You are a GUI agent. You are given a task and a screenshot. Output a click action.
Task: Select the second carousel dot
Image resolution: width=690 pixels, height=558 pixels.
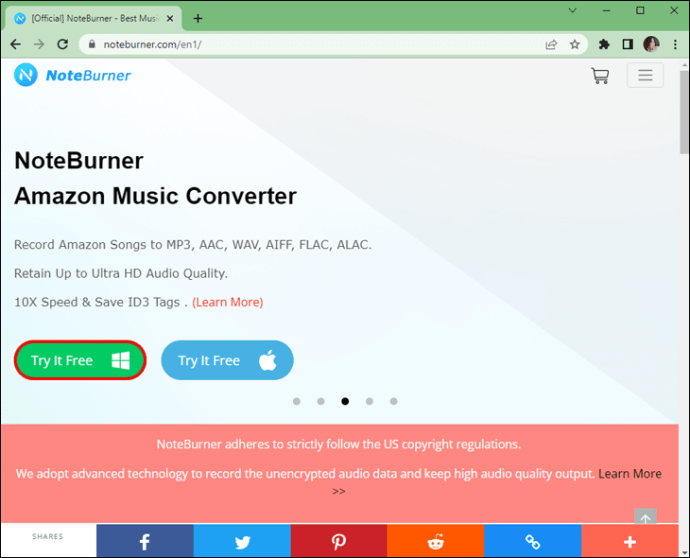click(321, 401)
